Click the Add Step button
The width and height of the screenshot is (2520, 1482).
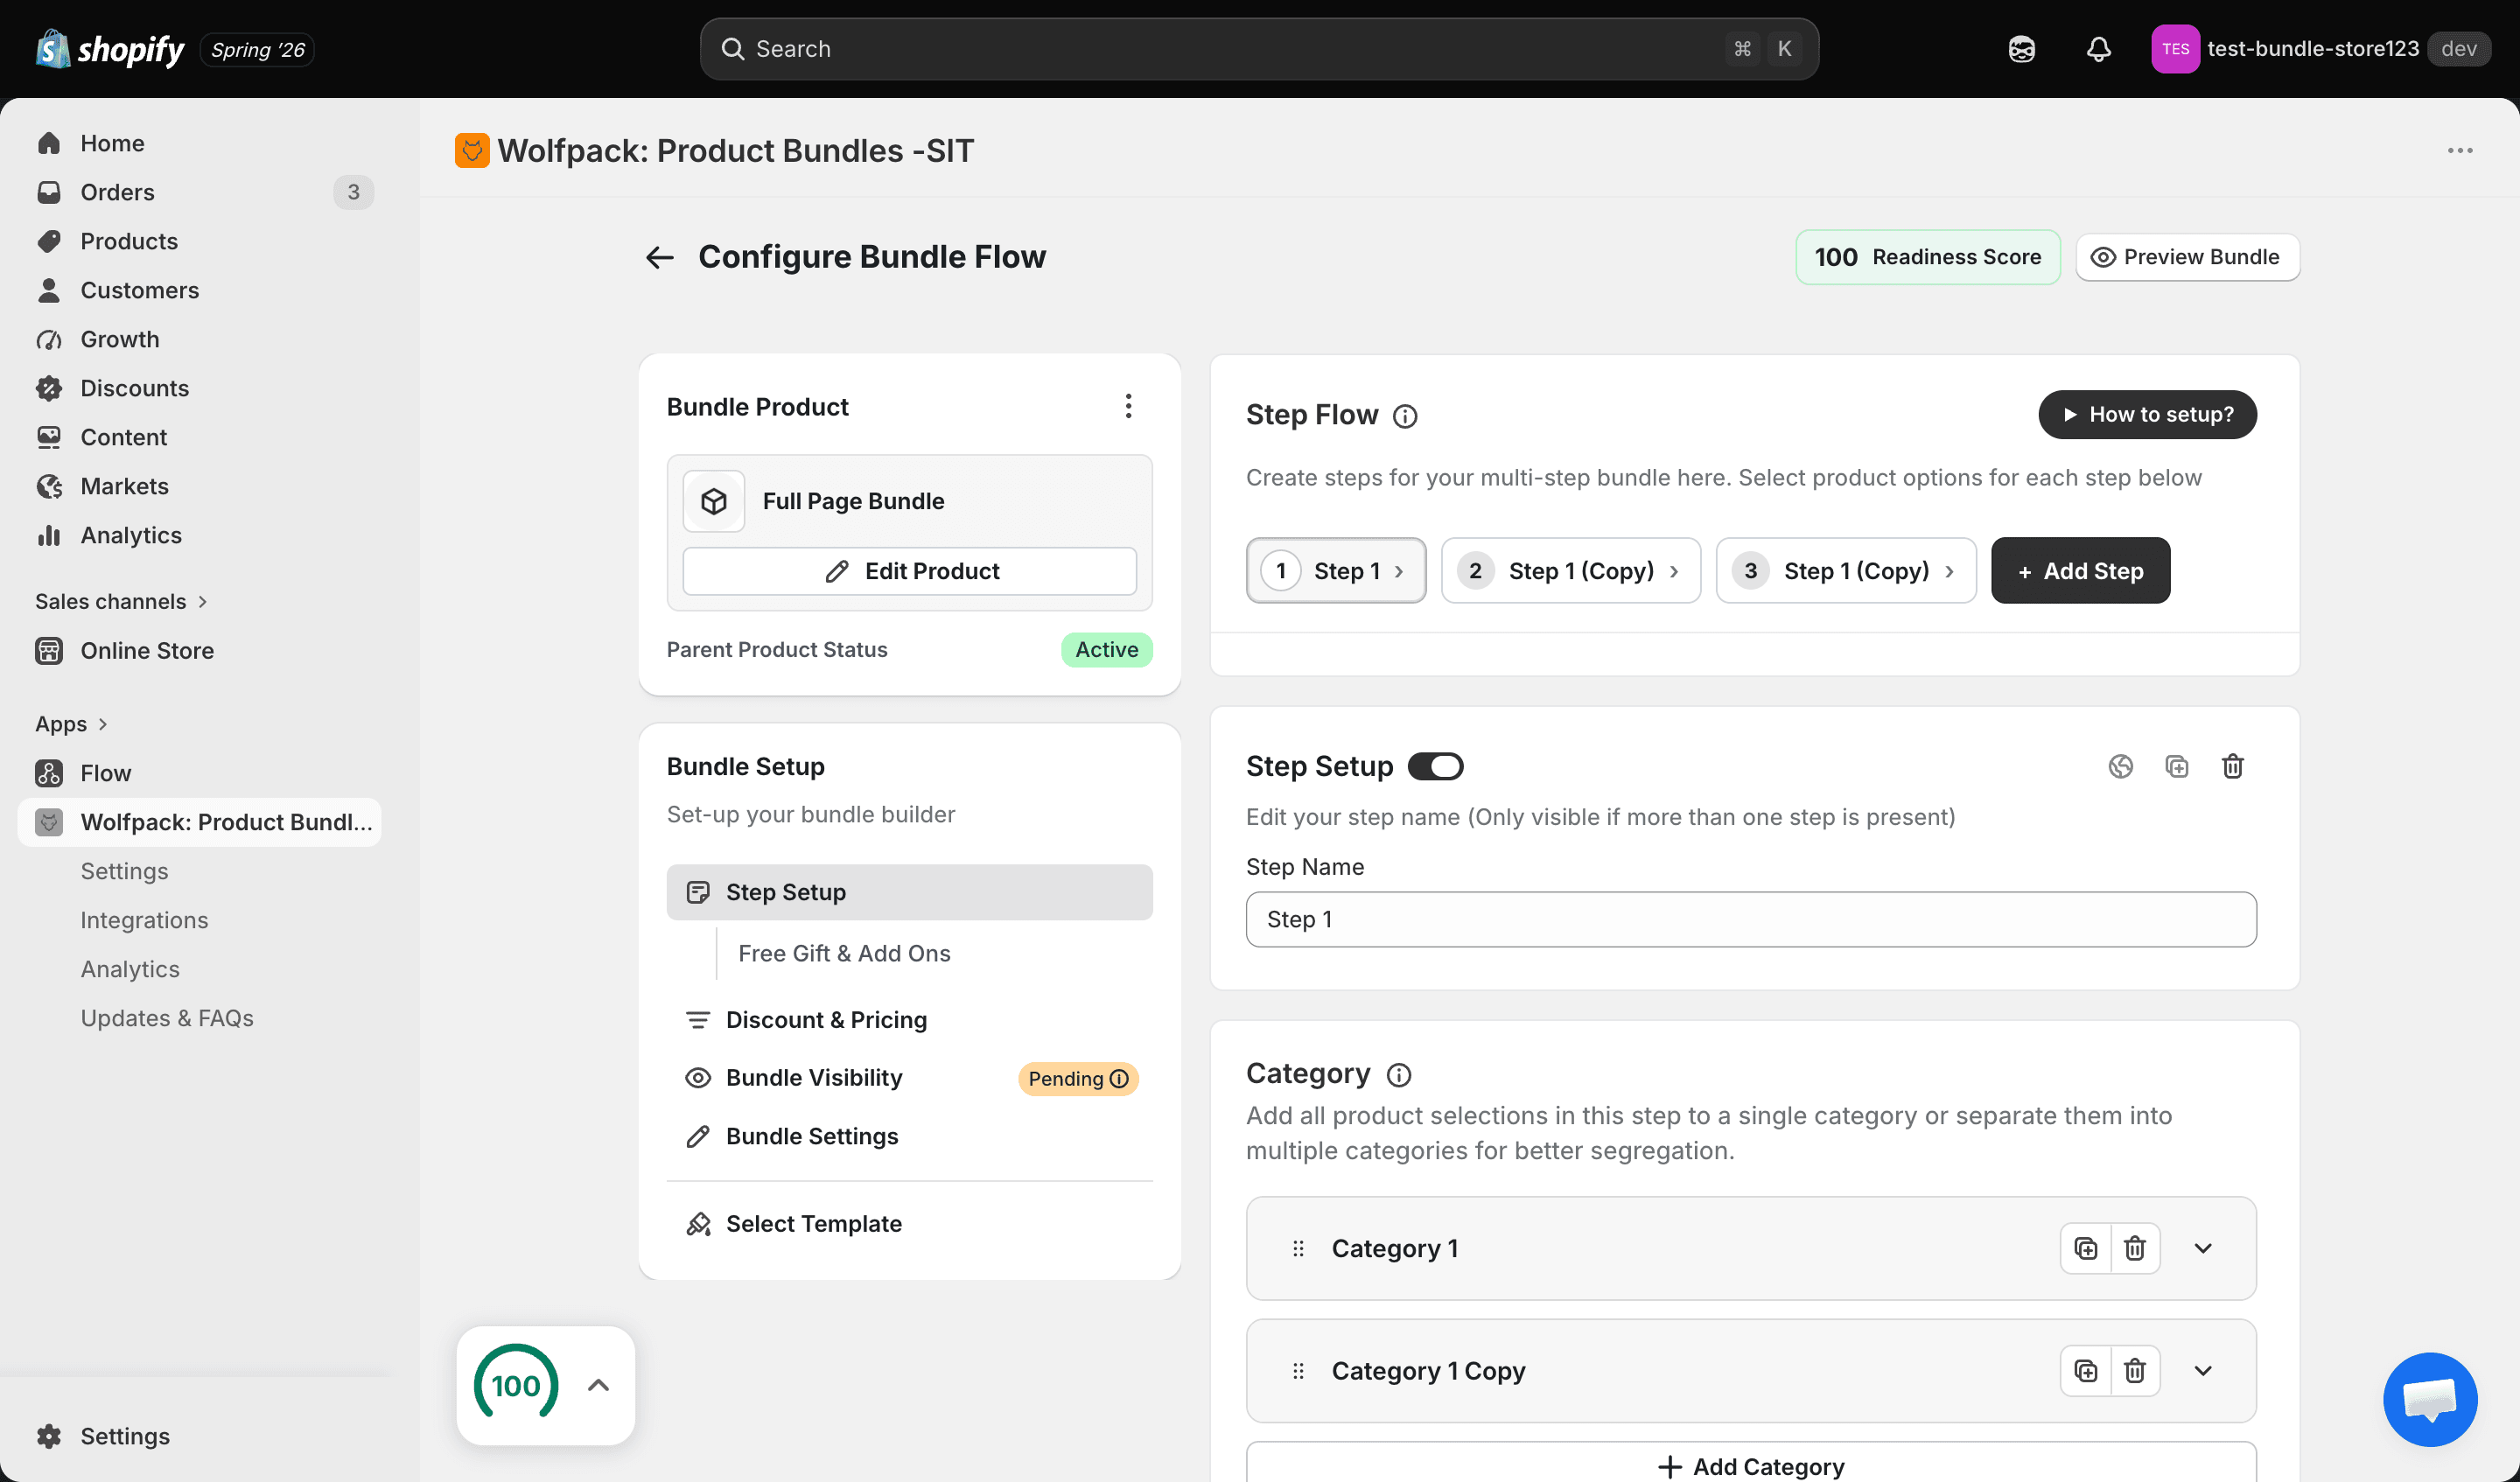tap(2080, 570)
